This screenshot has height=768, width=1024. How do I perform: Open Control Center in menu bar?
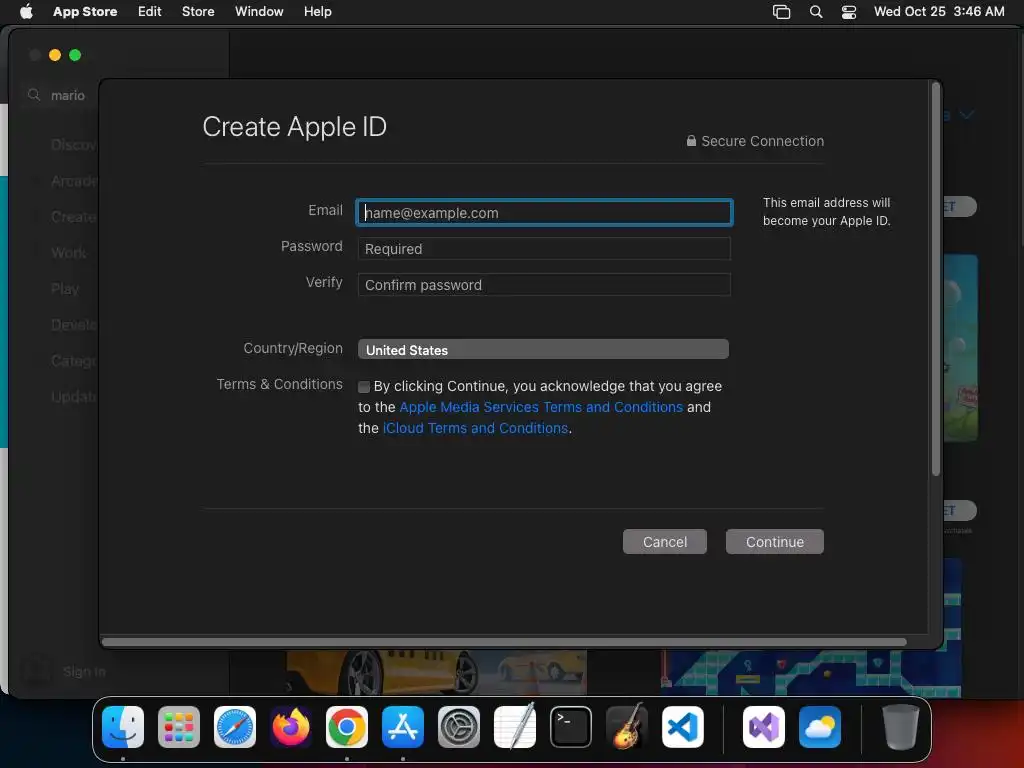coord(848,12)
